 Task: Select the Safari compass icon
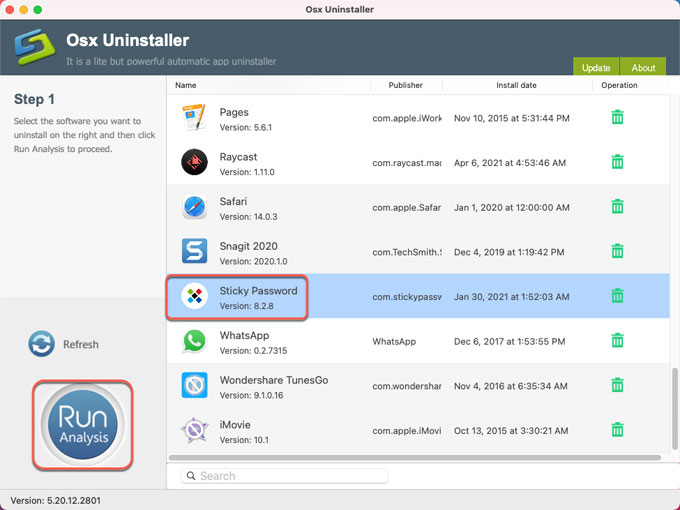(194, 207)
